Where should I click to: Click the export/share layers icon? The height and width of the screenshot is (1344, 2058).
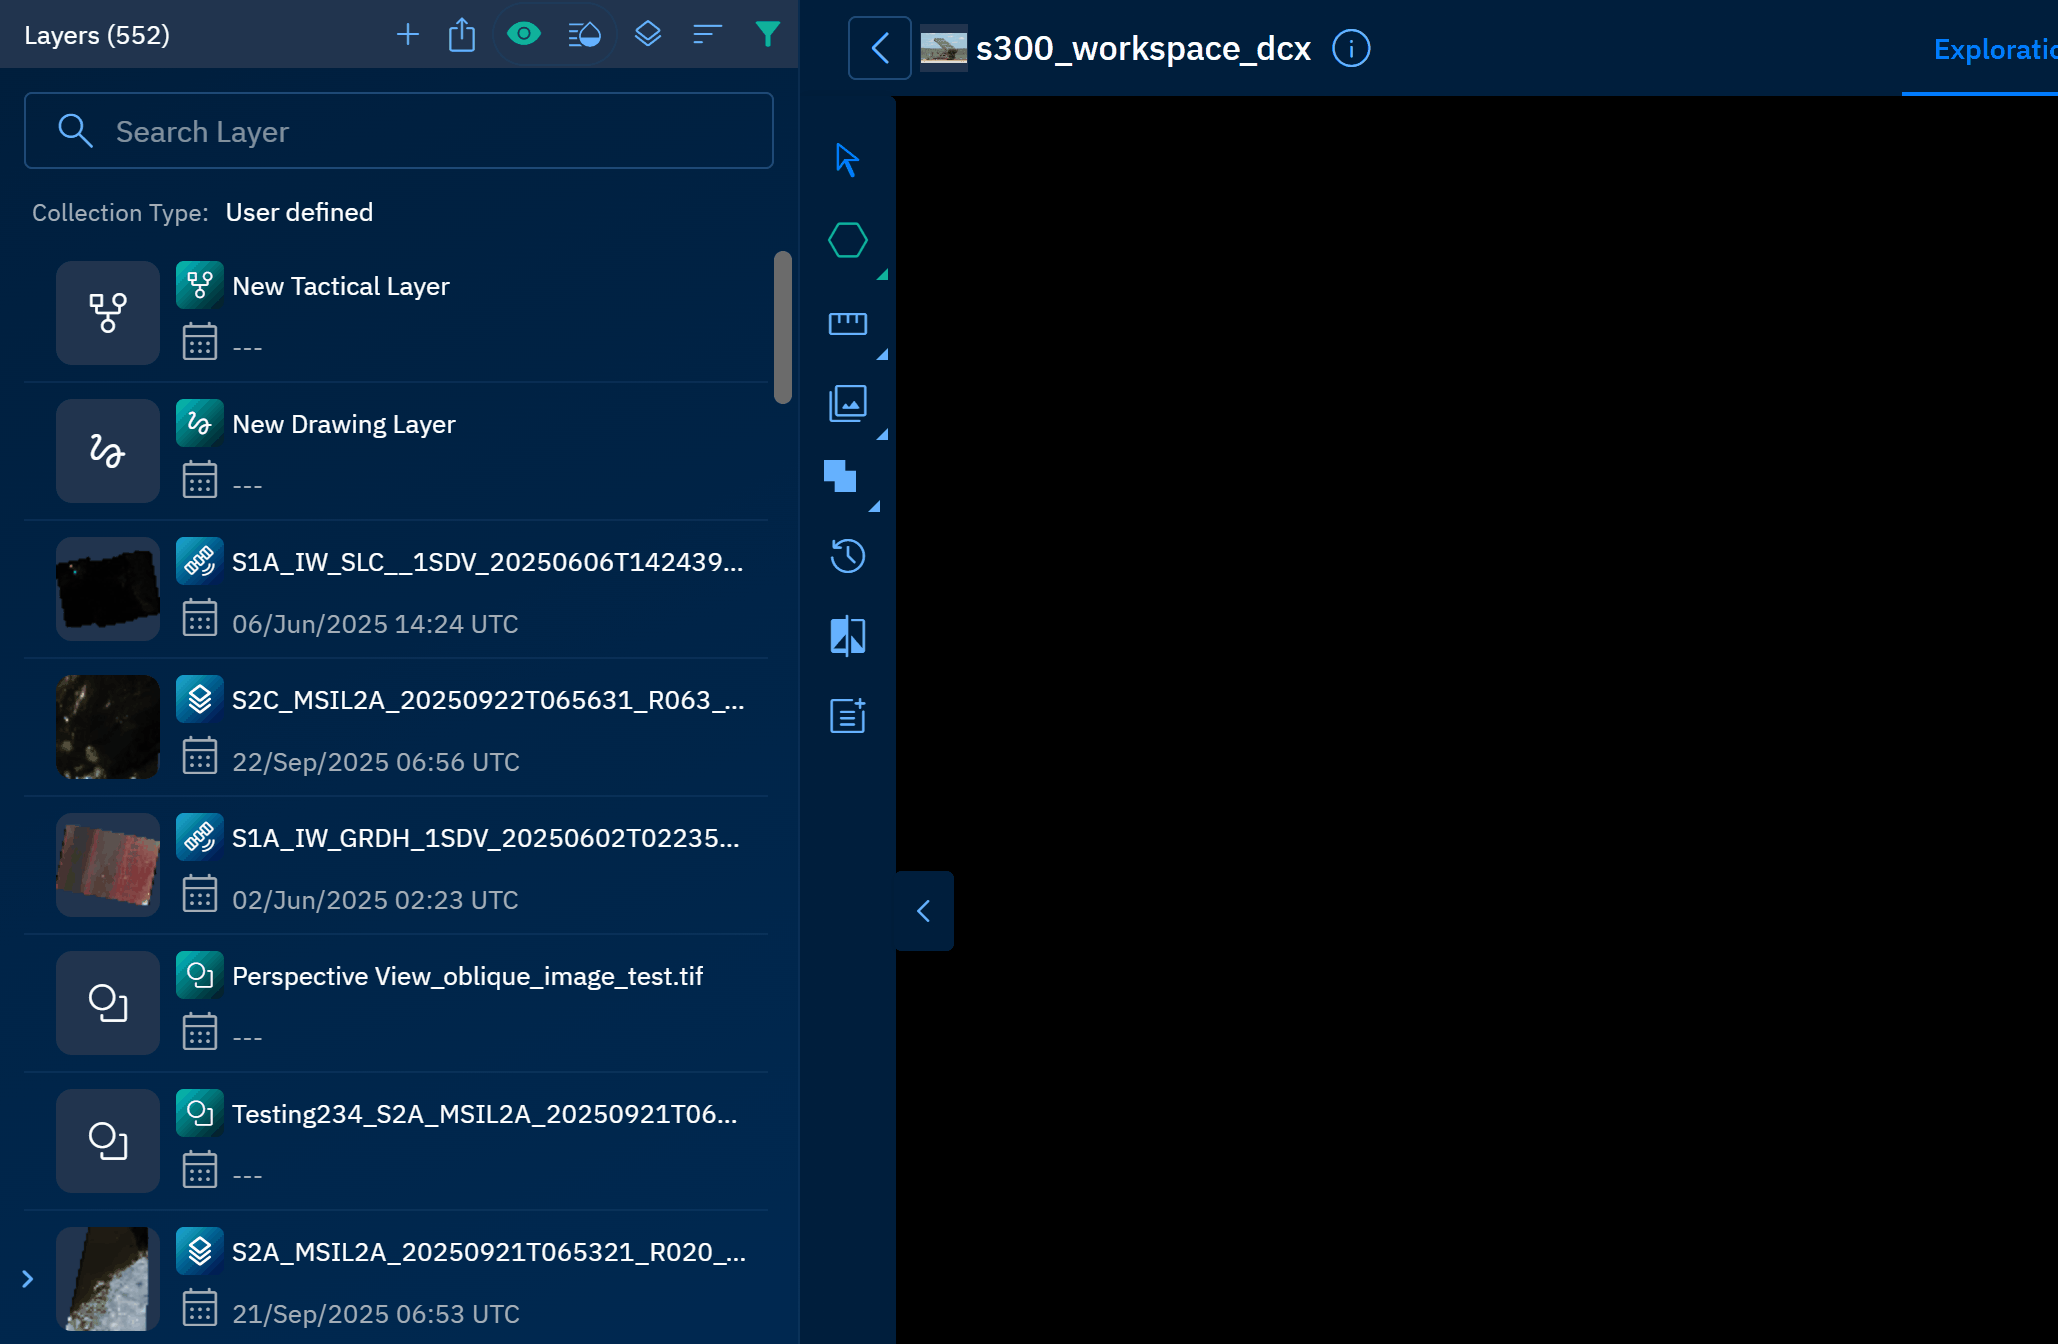[x=462, y=35]
